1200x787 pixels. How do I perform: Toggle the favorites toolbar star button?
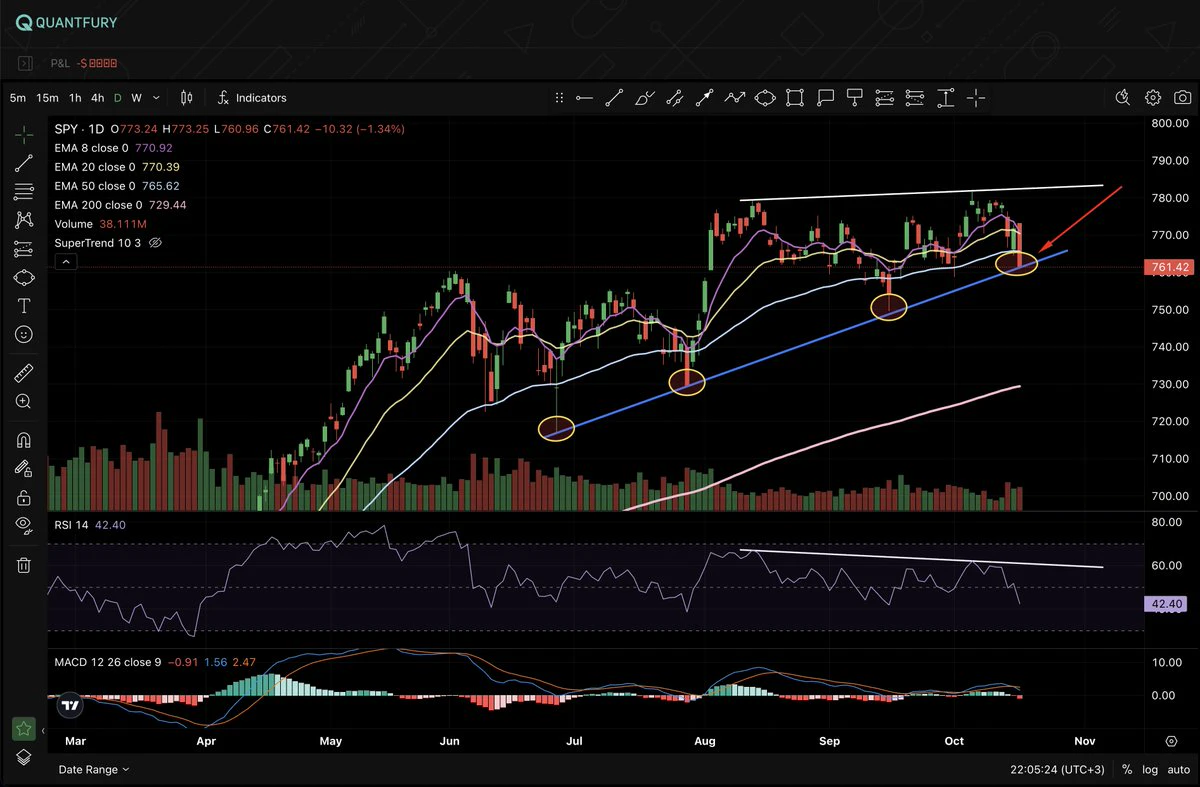pos(24,728)
